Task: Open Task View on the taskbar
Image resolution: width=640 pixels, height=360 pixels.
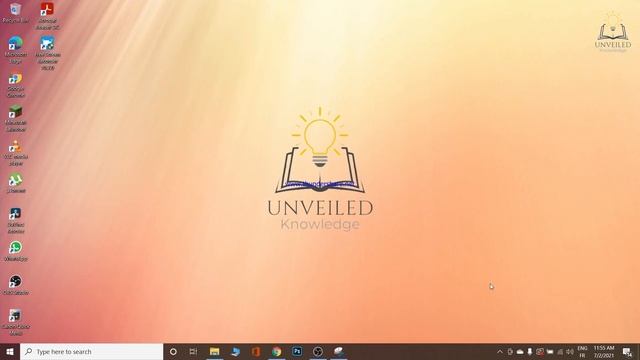Action: point(193,351)
